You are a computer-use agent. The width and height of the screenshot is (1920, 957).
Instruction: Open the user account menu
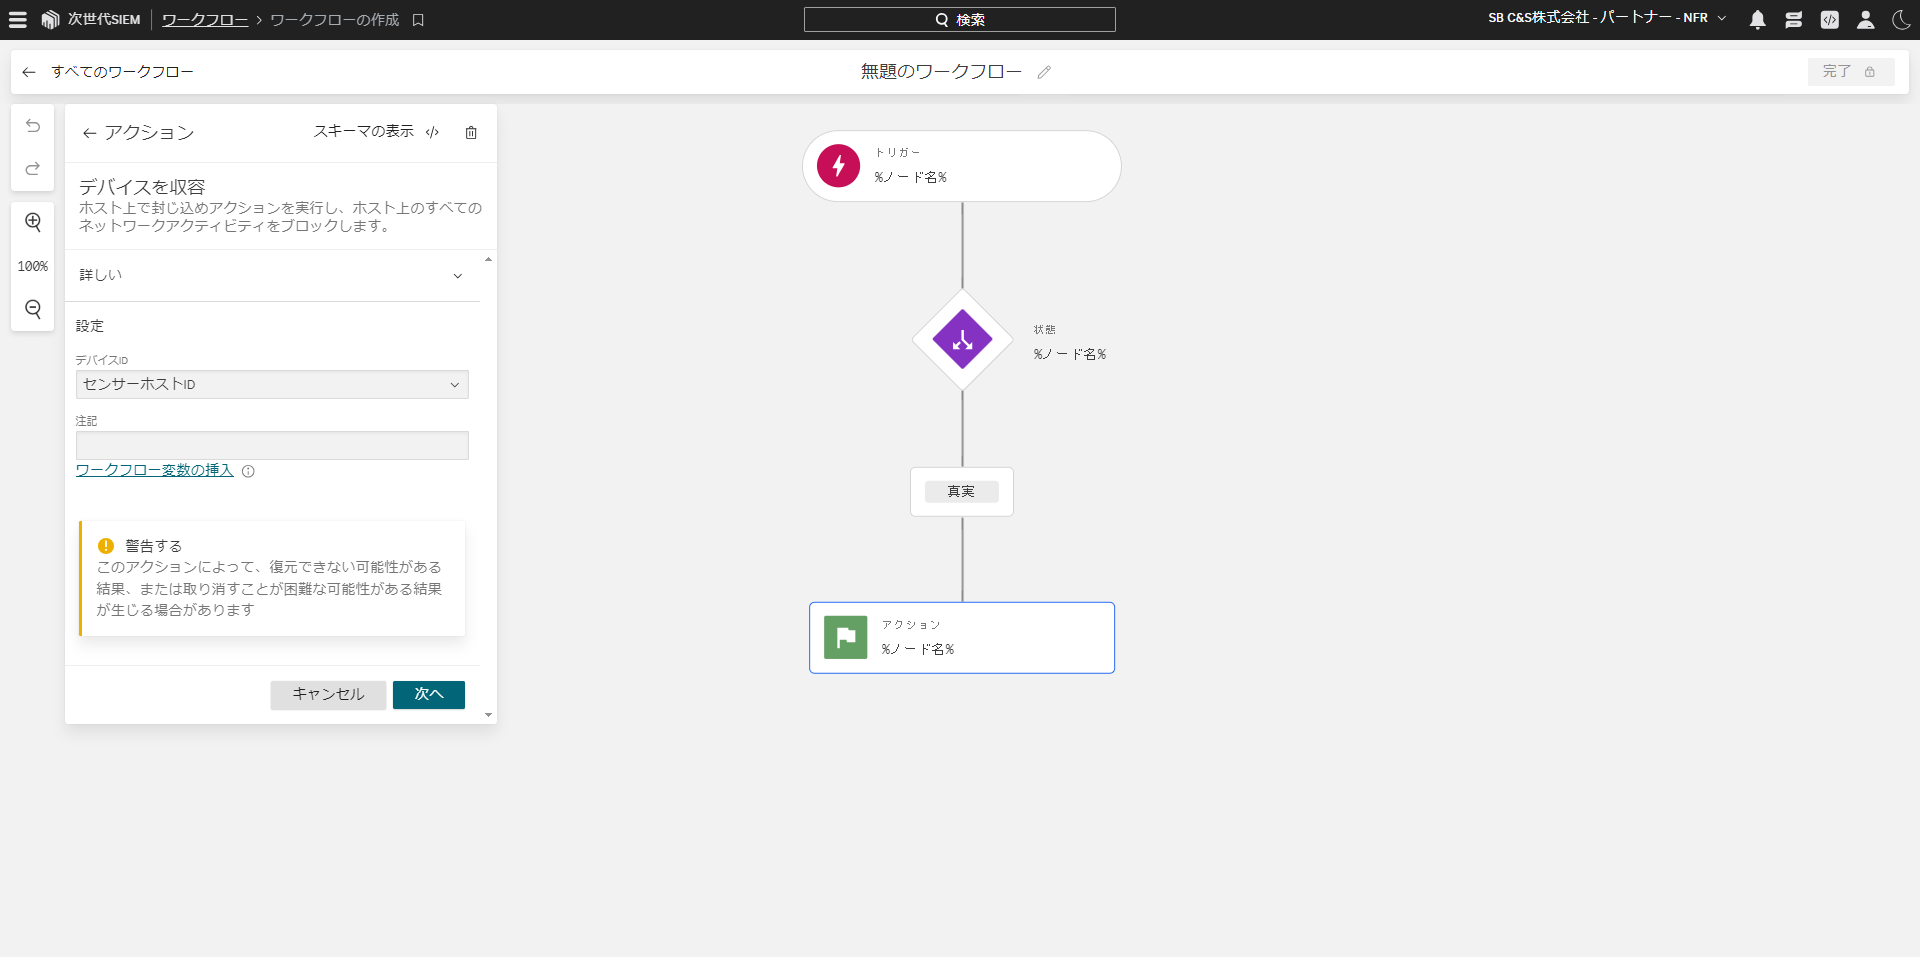coord(1865,19)
